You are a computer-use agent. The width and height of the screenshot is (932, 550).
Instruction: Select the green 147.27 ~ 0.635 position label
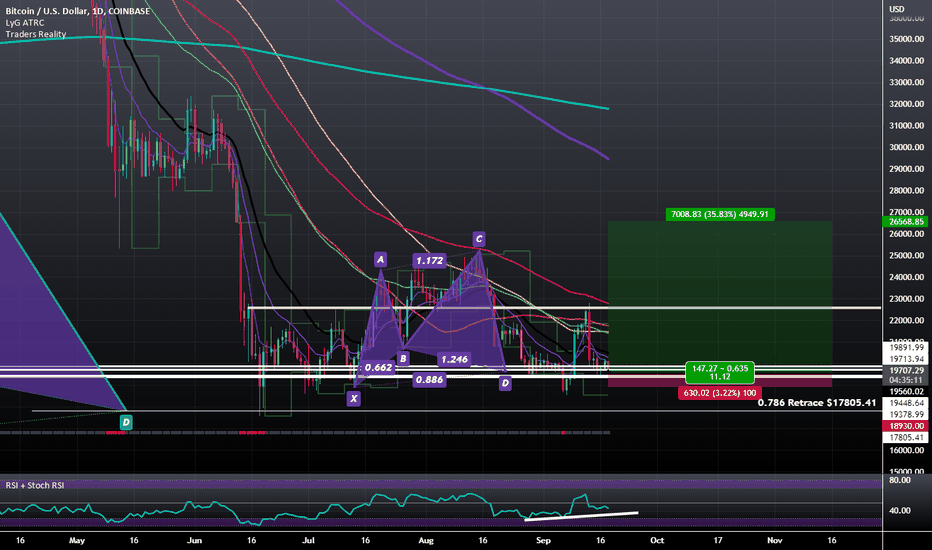pos(720,372)
